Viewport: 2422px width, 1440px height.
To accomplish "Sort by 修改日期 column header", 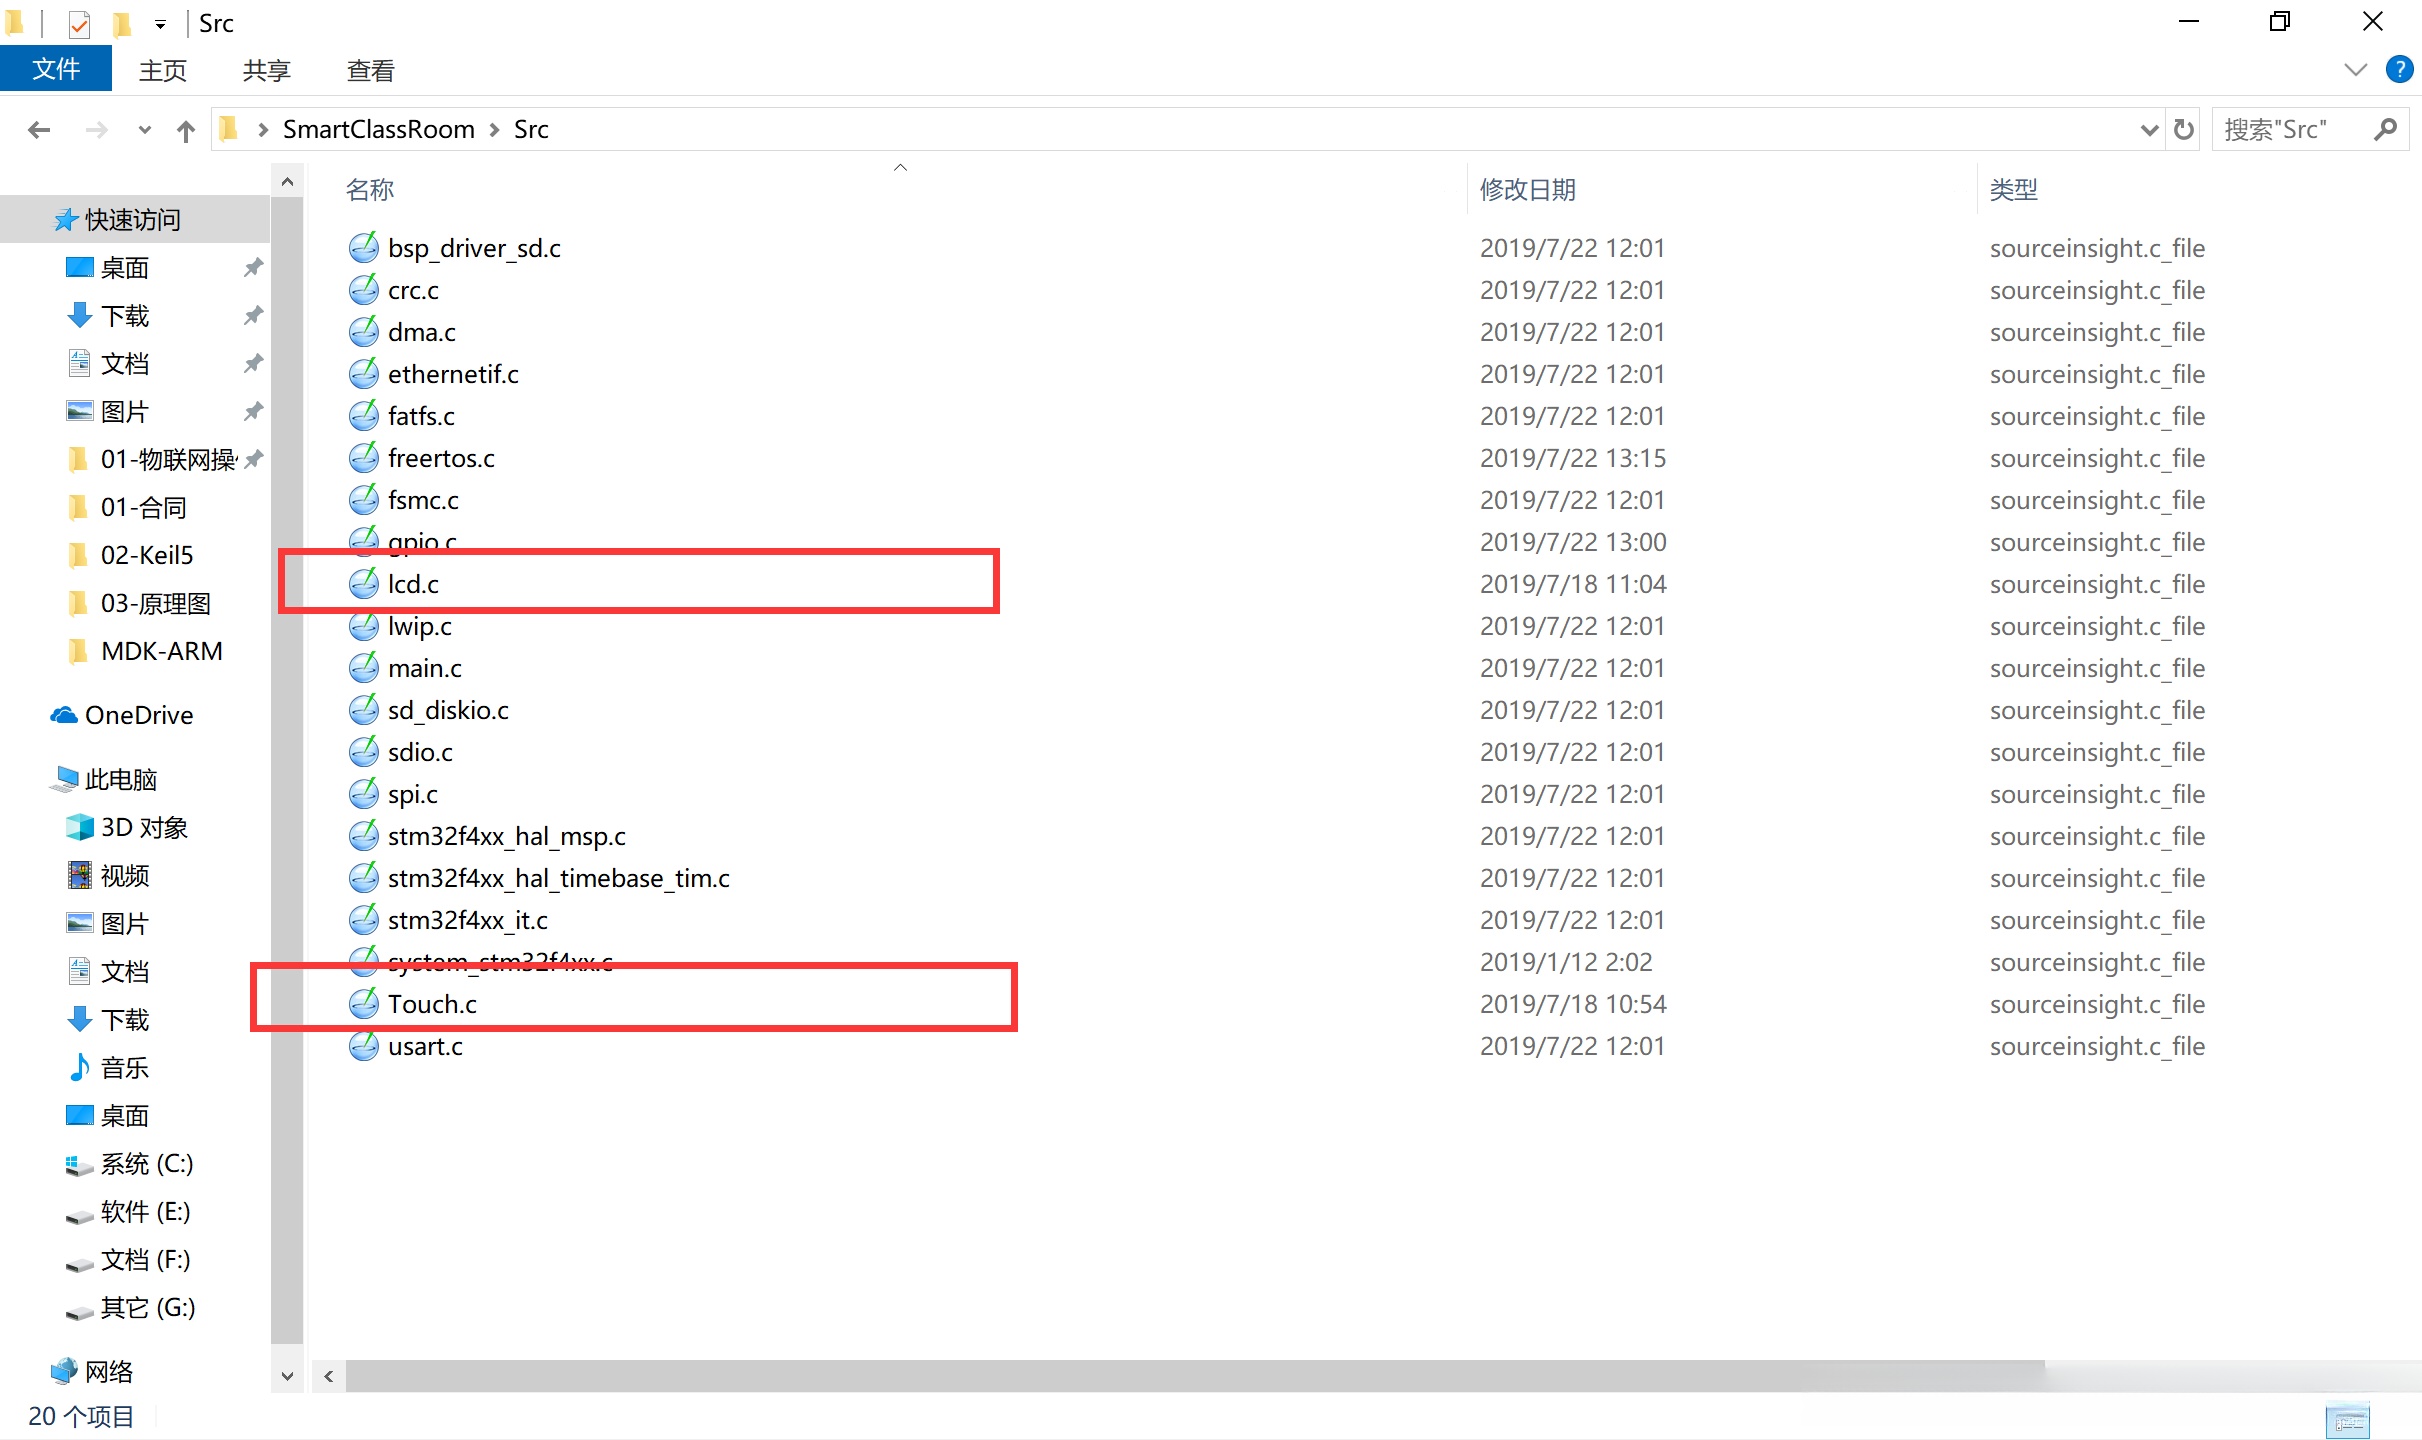I will point(1527,189).
